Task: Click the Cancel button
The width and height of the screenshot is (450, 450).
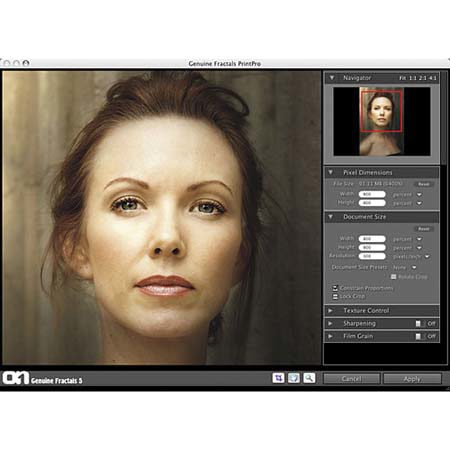Action: click(x=351, y=379)
